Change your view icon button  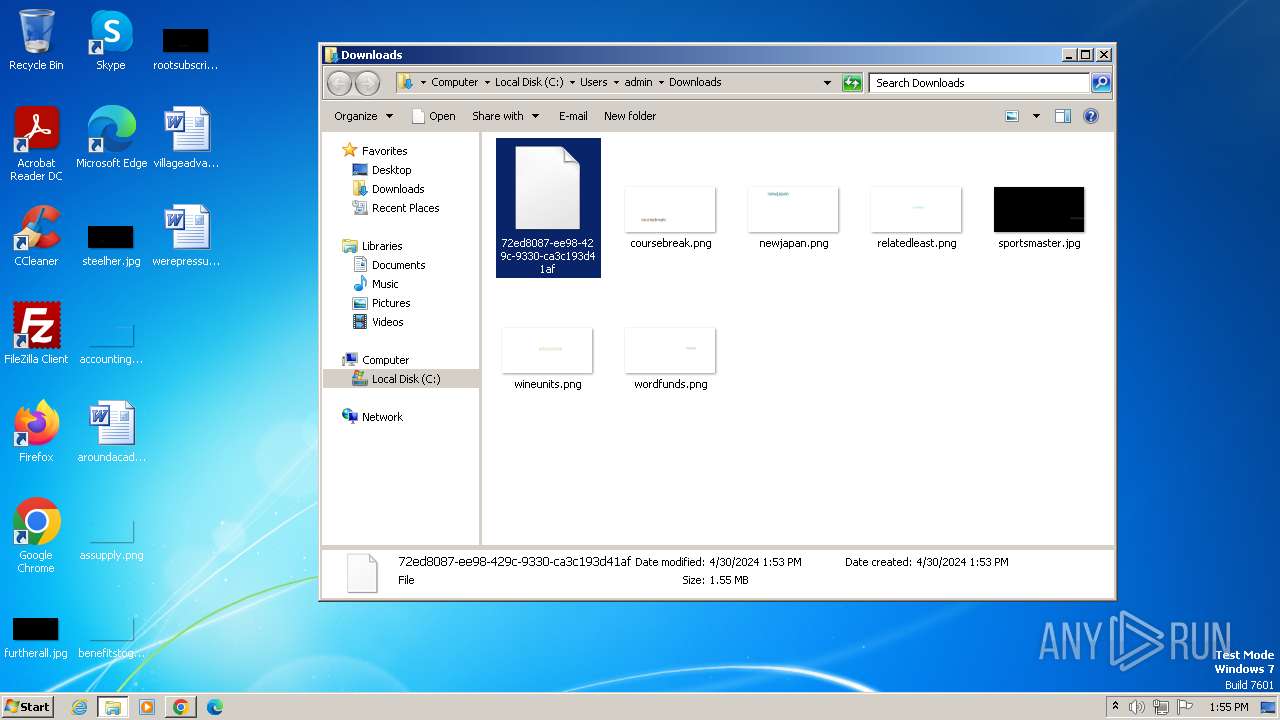pyautogui.click(x=1012, y=116)
